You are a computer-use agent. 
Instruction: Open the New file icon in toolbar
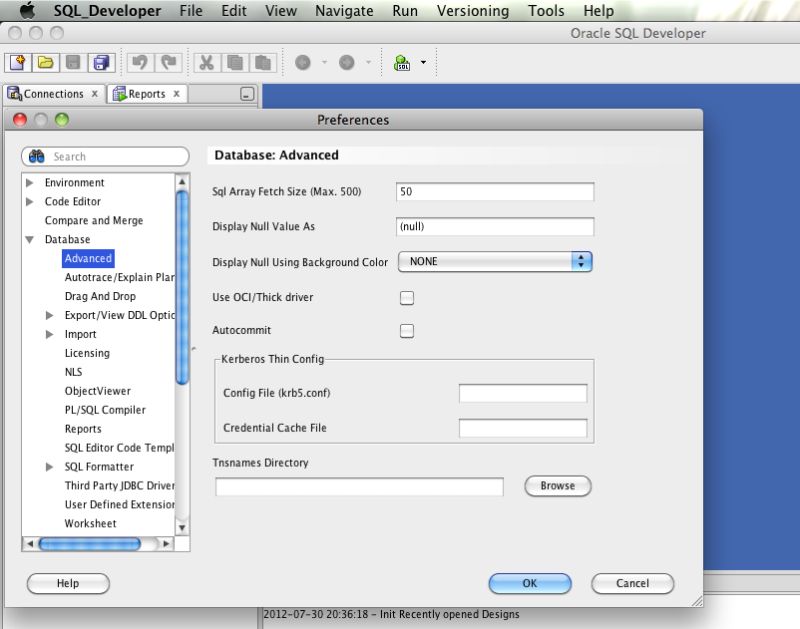(x=18, y=61)
